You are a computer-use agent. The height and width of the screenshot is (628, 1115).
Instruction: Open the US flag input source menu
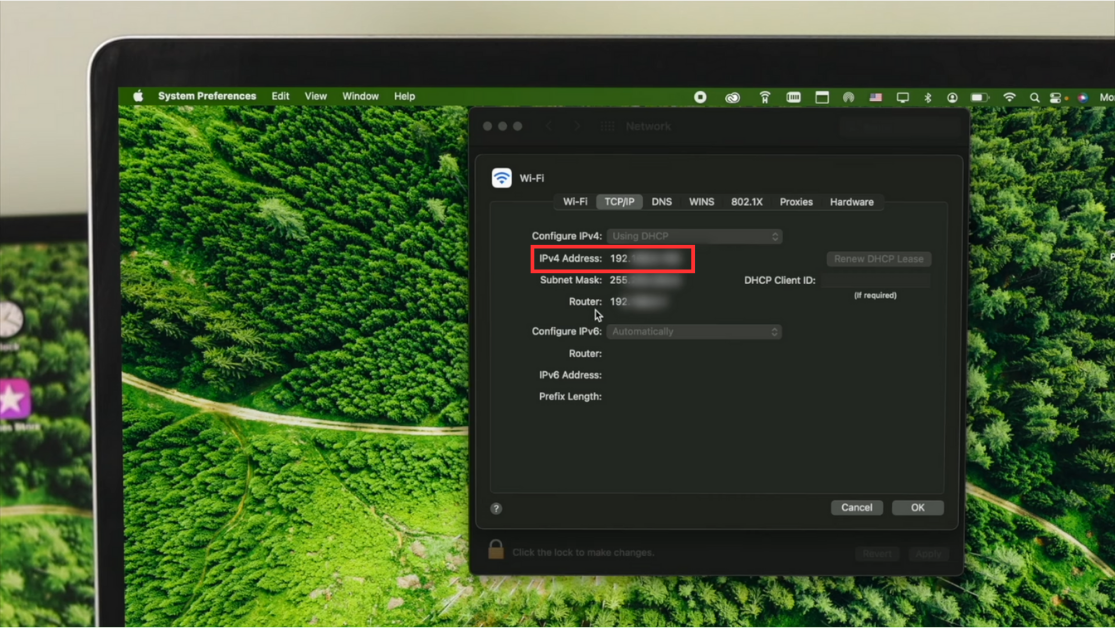click(875, 97)
